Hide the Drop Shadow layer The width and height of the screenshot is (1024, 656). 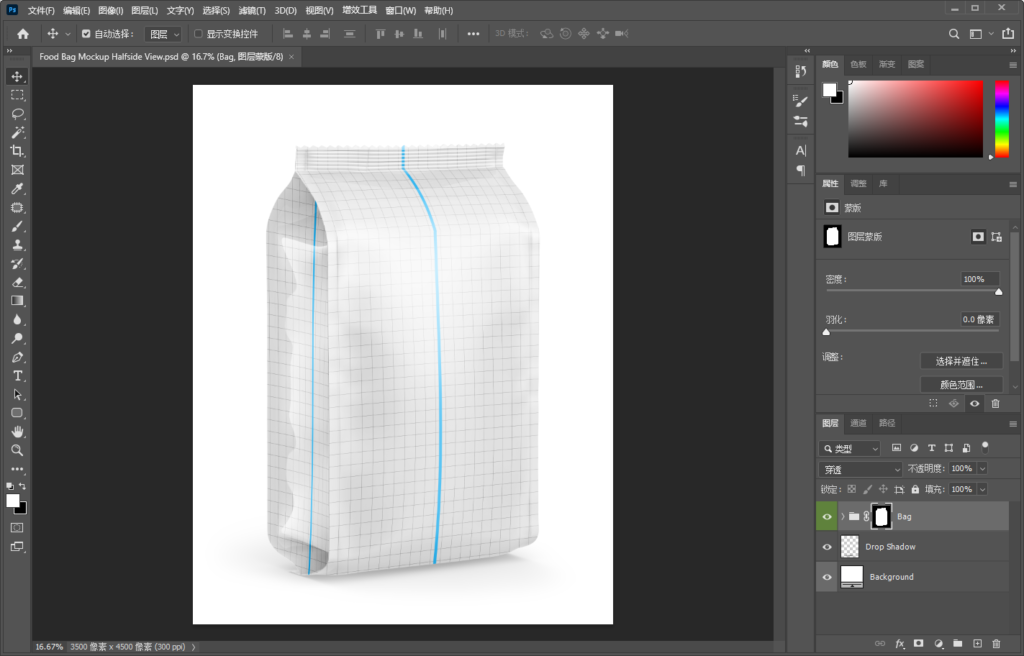coord(827,547)
